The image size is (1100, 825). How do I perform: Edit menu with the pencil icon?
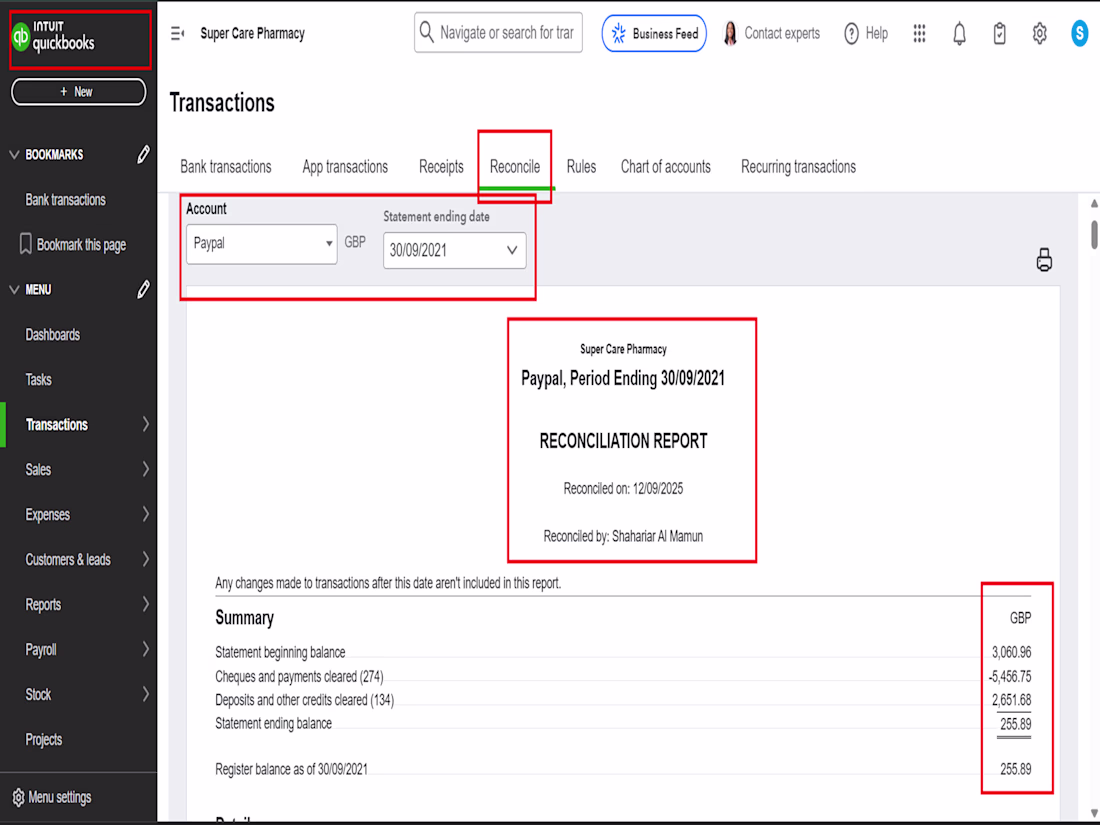143,289
